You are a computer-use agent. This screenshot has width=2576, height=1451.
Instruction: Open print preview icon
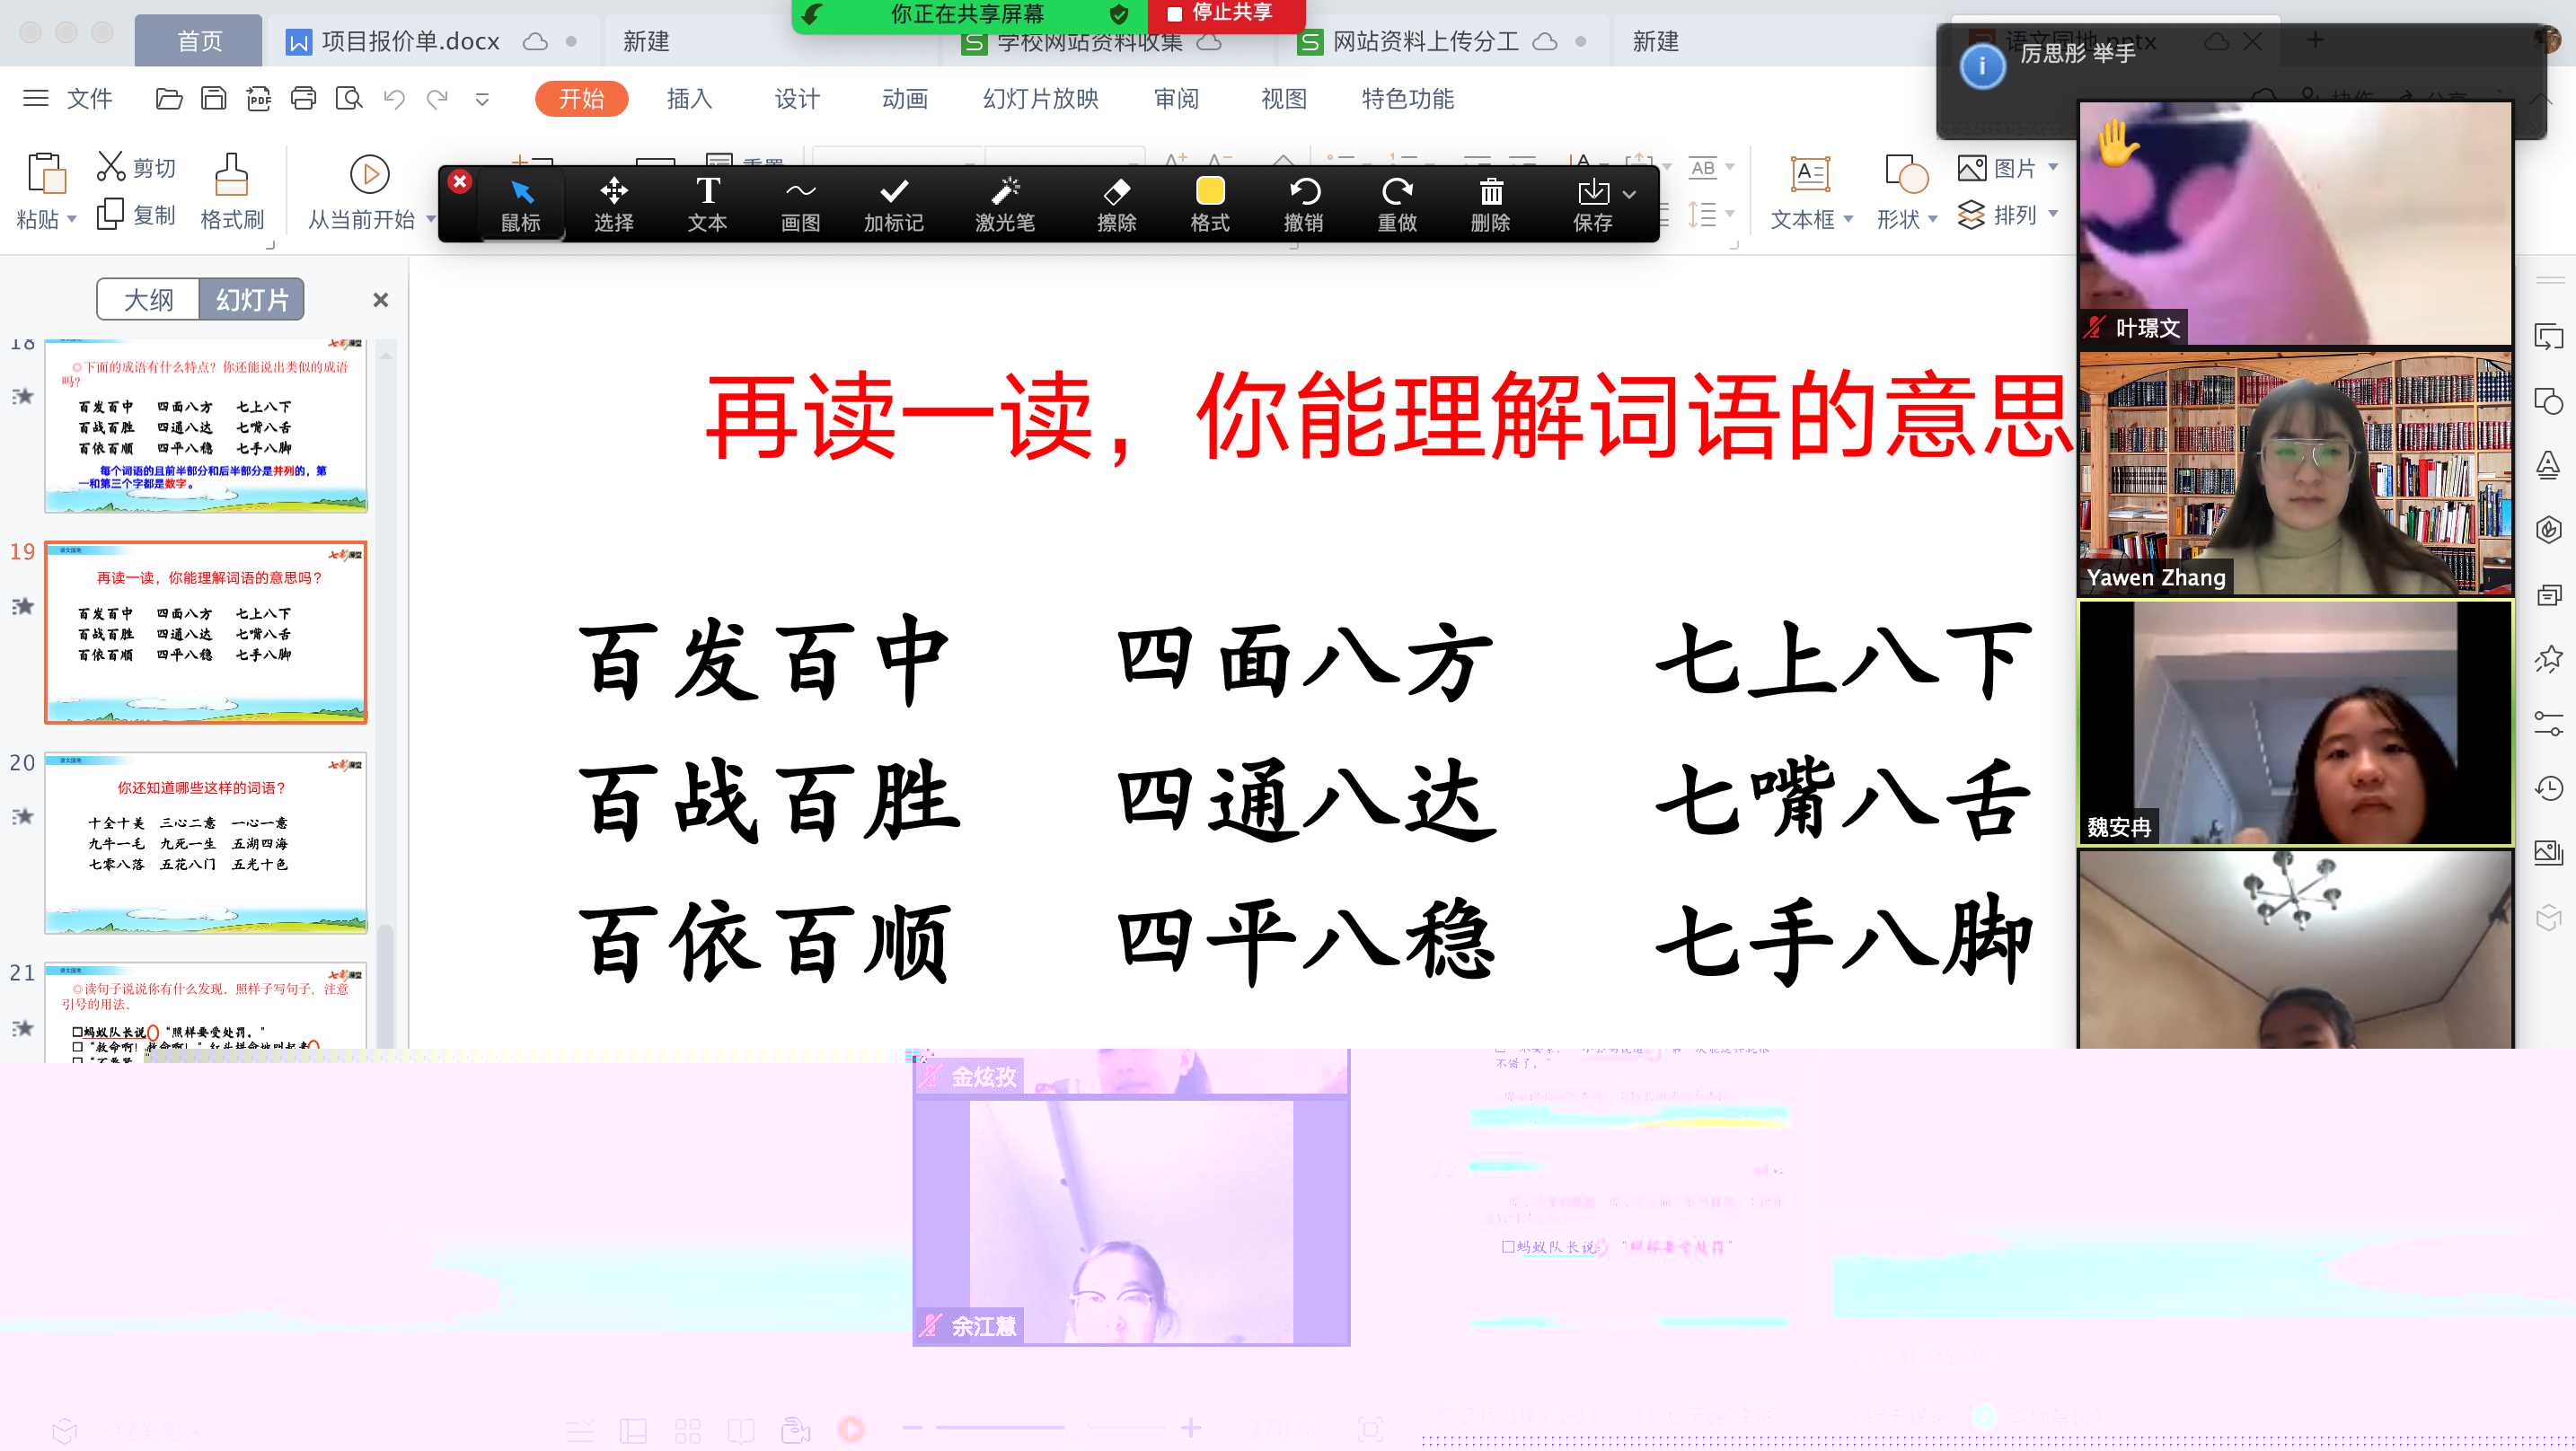pyautogui.click(x=349, y=98)
